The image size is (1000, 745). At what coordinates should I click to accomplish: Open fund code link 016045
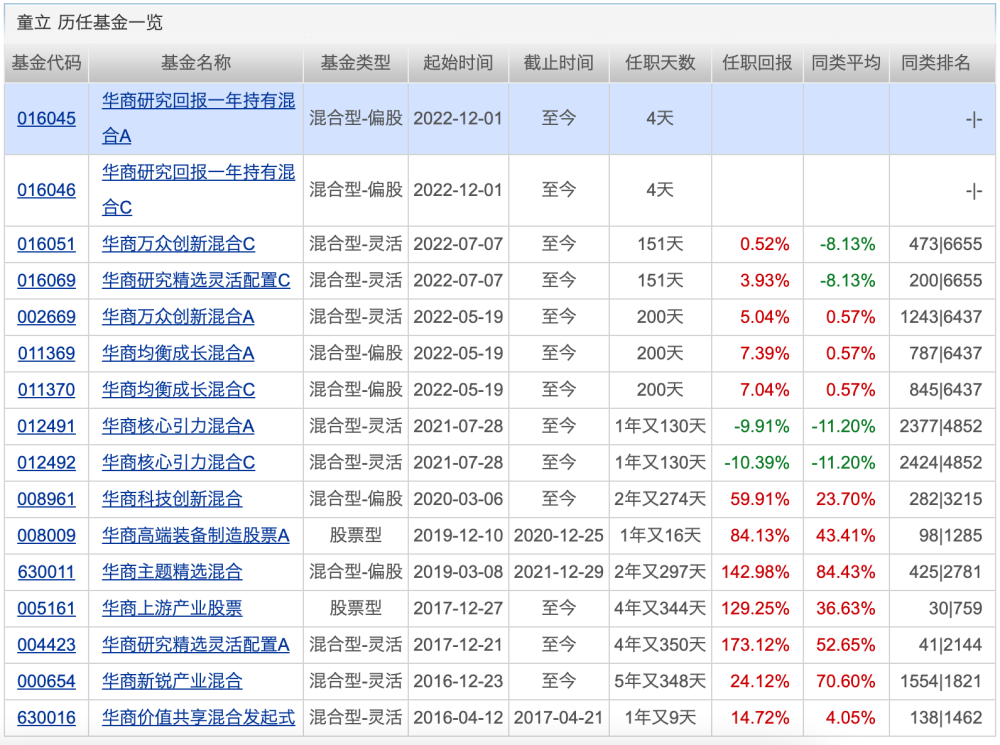coord(47,119)
